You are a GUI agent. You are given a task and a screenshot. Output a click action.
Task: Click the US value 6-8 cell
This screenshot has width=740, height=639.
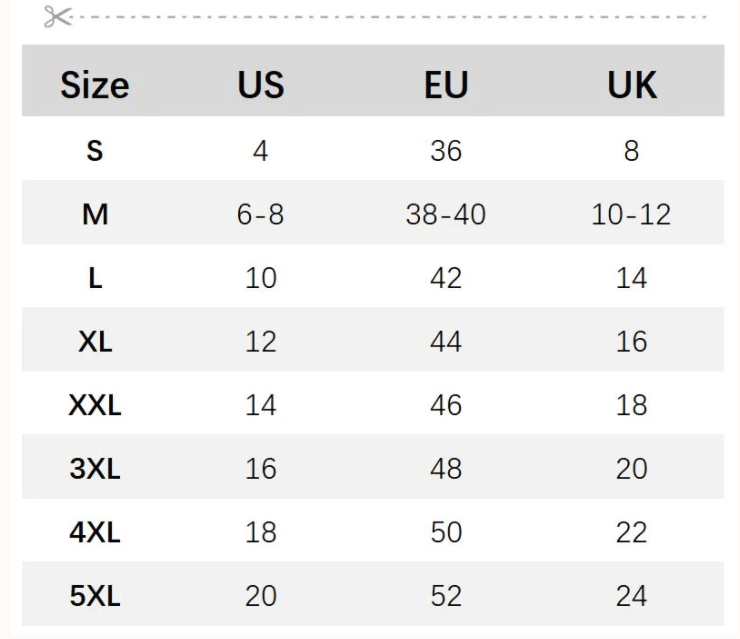coord(260,214)
